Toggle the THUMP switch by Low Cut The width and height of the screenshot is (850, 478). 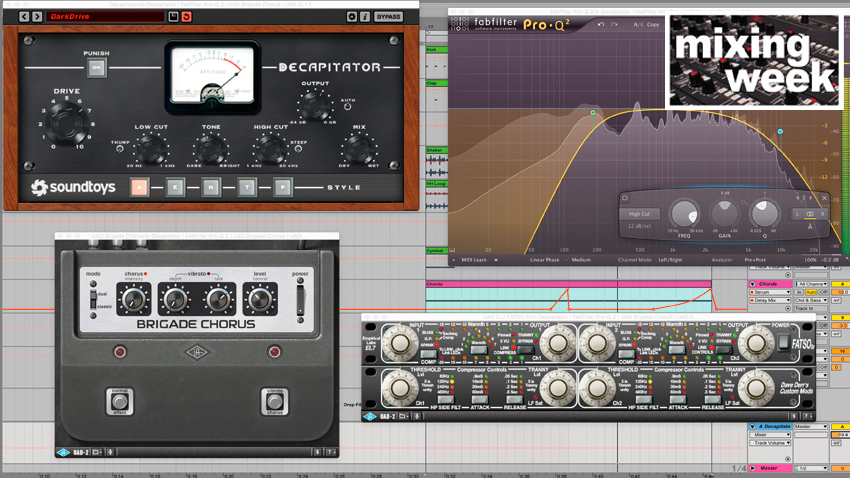120,148
